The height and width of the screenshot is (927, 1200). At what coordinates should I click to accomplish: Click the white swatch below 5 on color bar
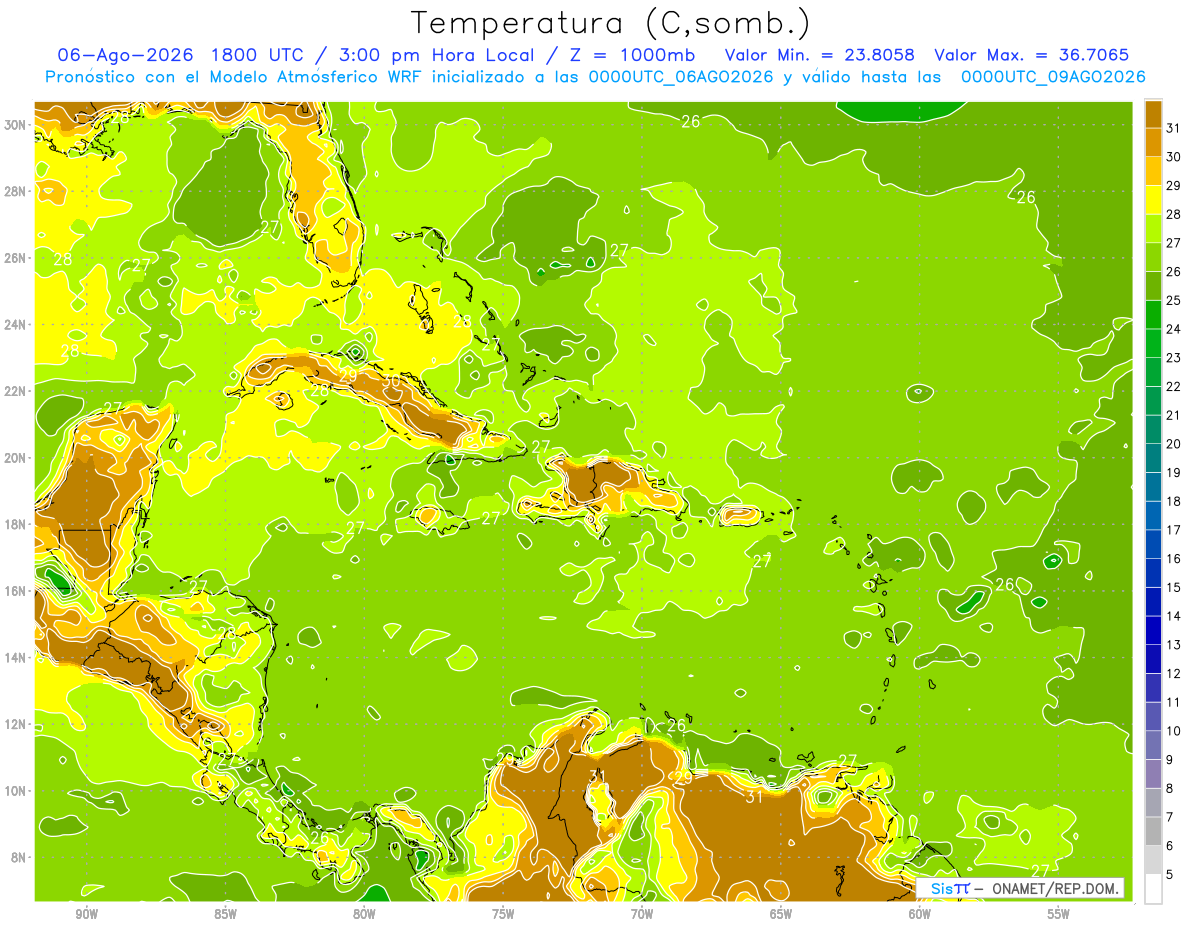pos(1153,889)
